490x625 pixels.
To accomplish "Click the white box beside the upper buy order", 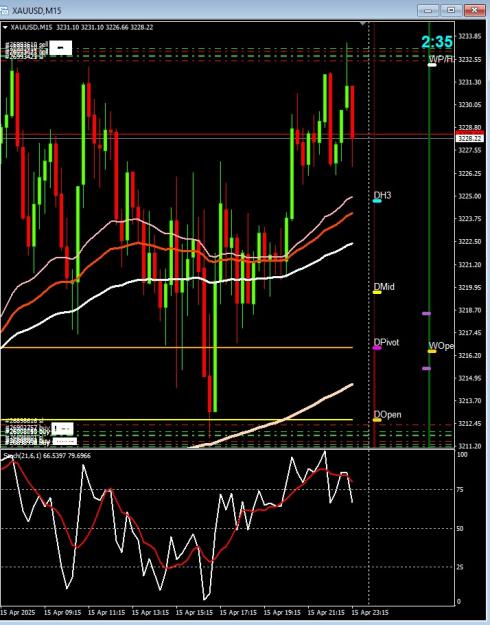I will 62,429.
